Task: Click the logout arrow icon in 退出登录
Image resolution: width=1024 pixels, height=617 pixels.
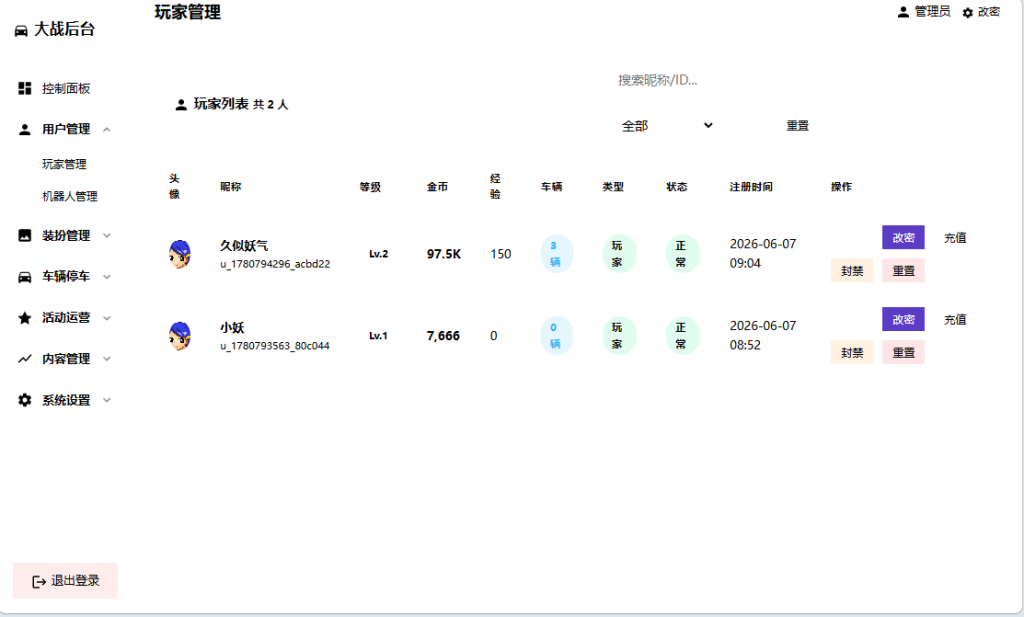Action: click(39, 581)
